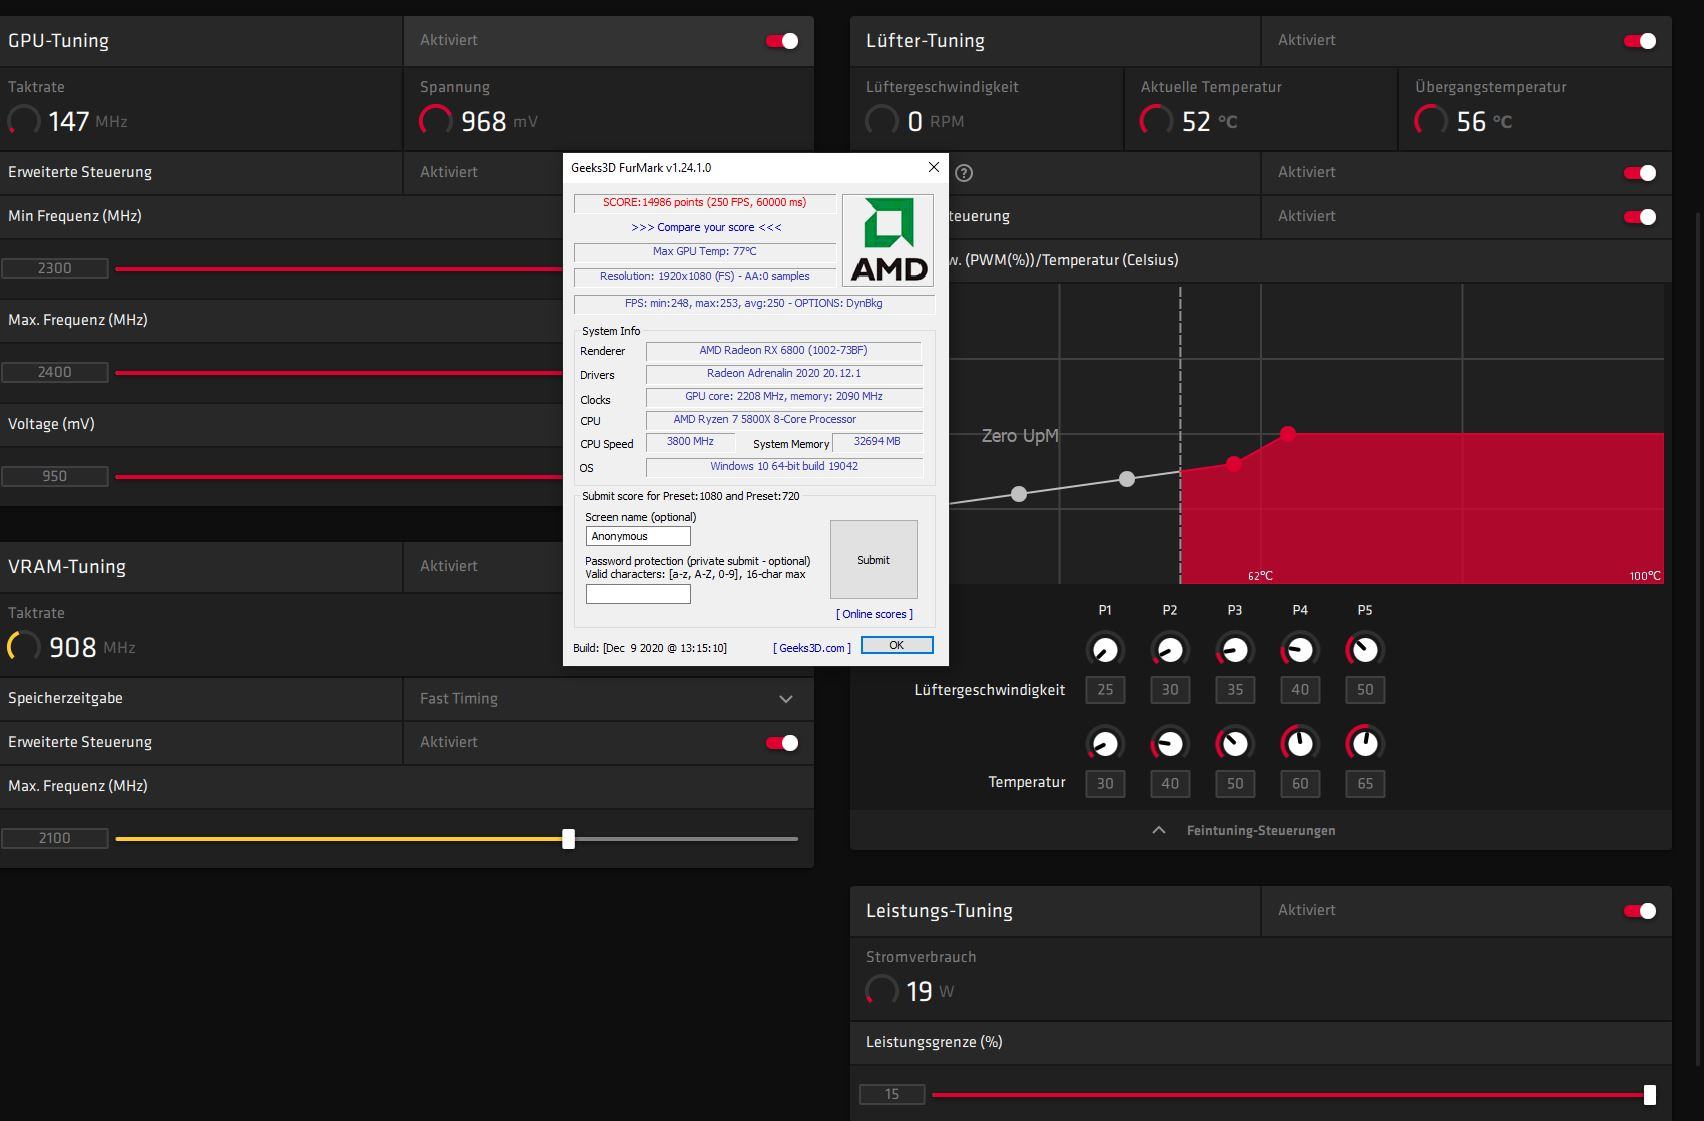Click the Leistungsgrenze value box 15
Screen dimensions: 1704x1121
pyautogui.click(x=892, y=1094)
